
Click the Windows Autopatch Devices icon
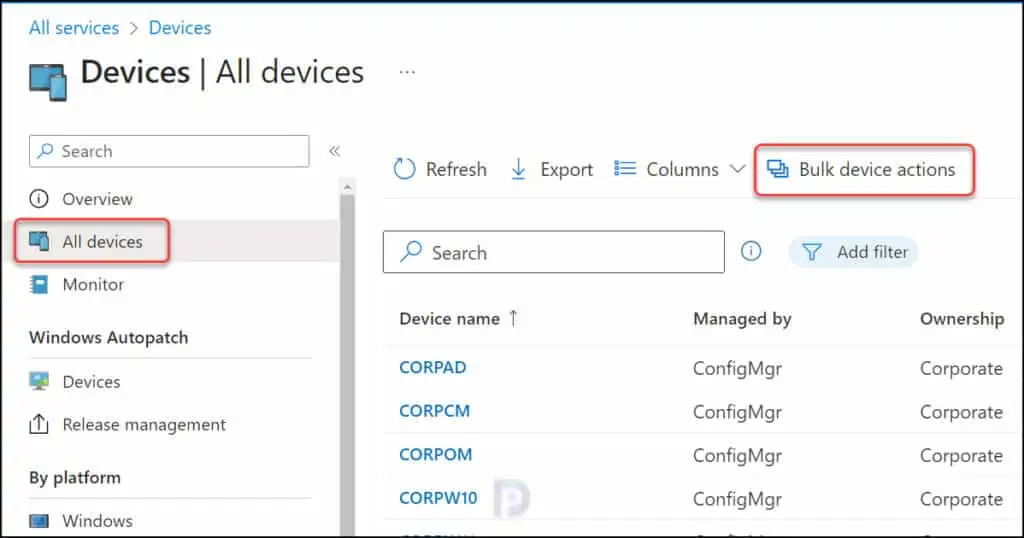[x=39, y=381]
